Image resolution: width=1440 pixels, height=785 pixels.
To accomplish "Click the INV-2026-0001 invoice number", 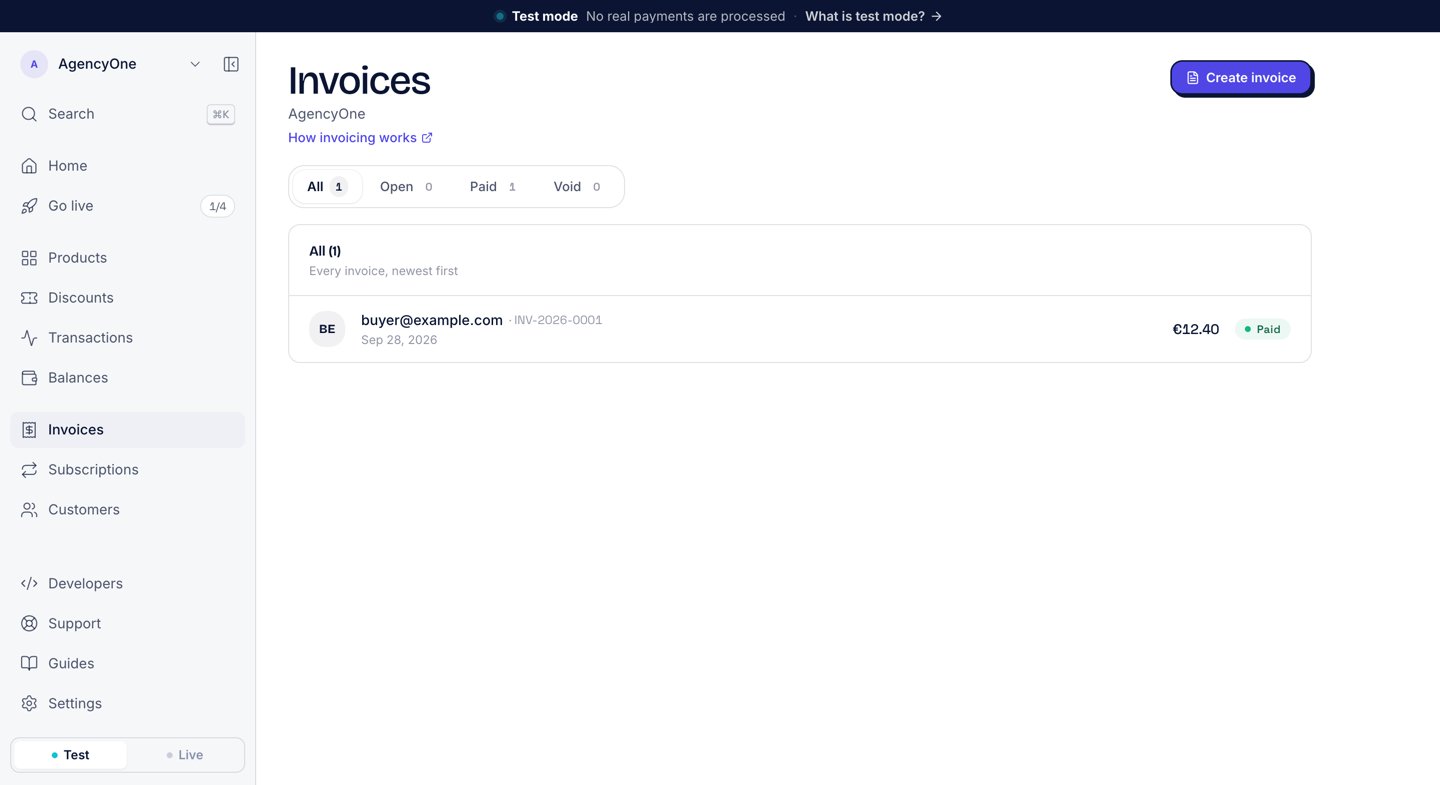I will coord(558,320).
